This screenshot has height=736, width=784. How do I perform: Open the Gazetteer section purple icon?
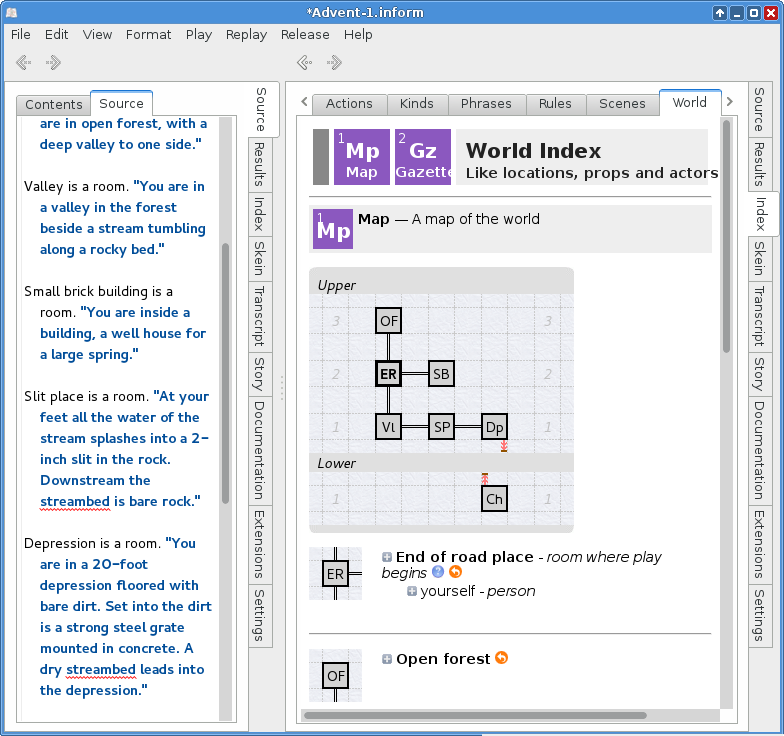click(x=422, y=157)
